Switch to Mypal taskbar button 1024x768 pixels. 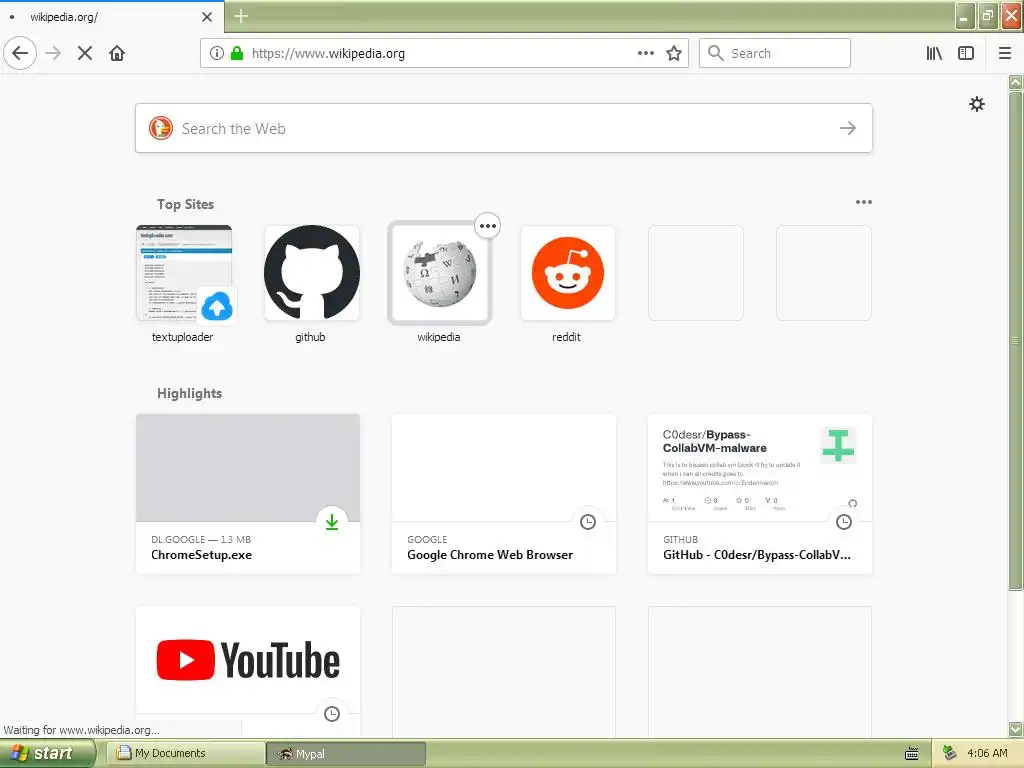point(347,754)
